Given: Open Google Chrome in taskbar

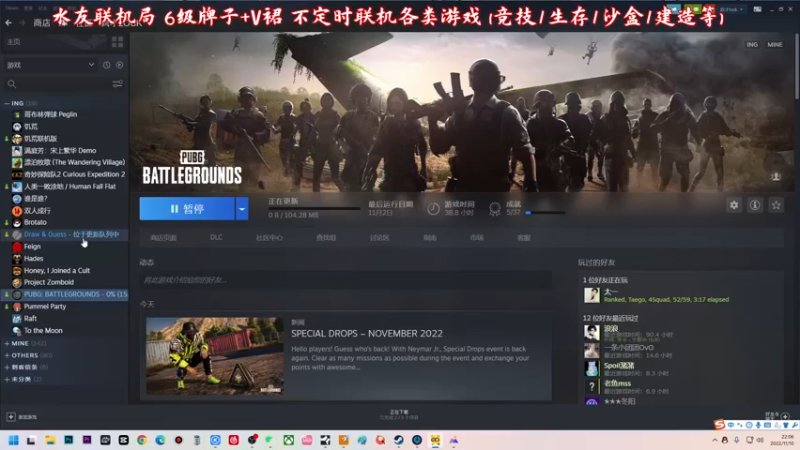Looking at the screenshot, I should 142,440.
